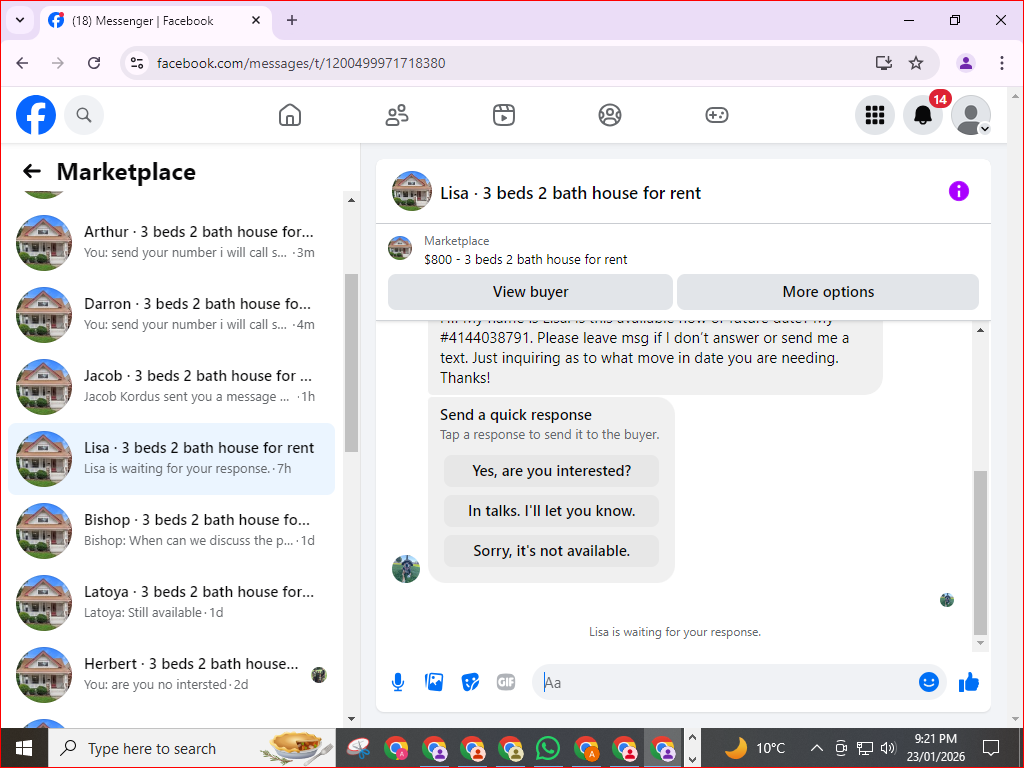
Task: Click the chat messages scrollbar thumb
Action: click(x=980, y=552)
